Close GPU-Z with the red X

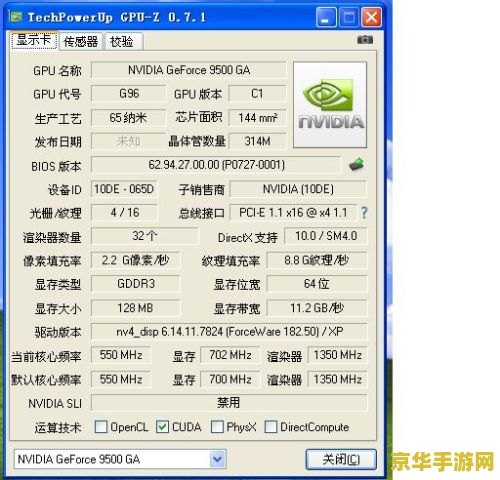coord(371,17)
